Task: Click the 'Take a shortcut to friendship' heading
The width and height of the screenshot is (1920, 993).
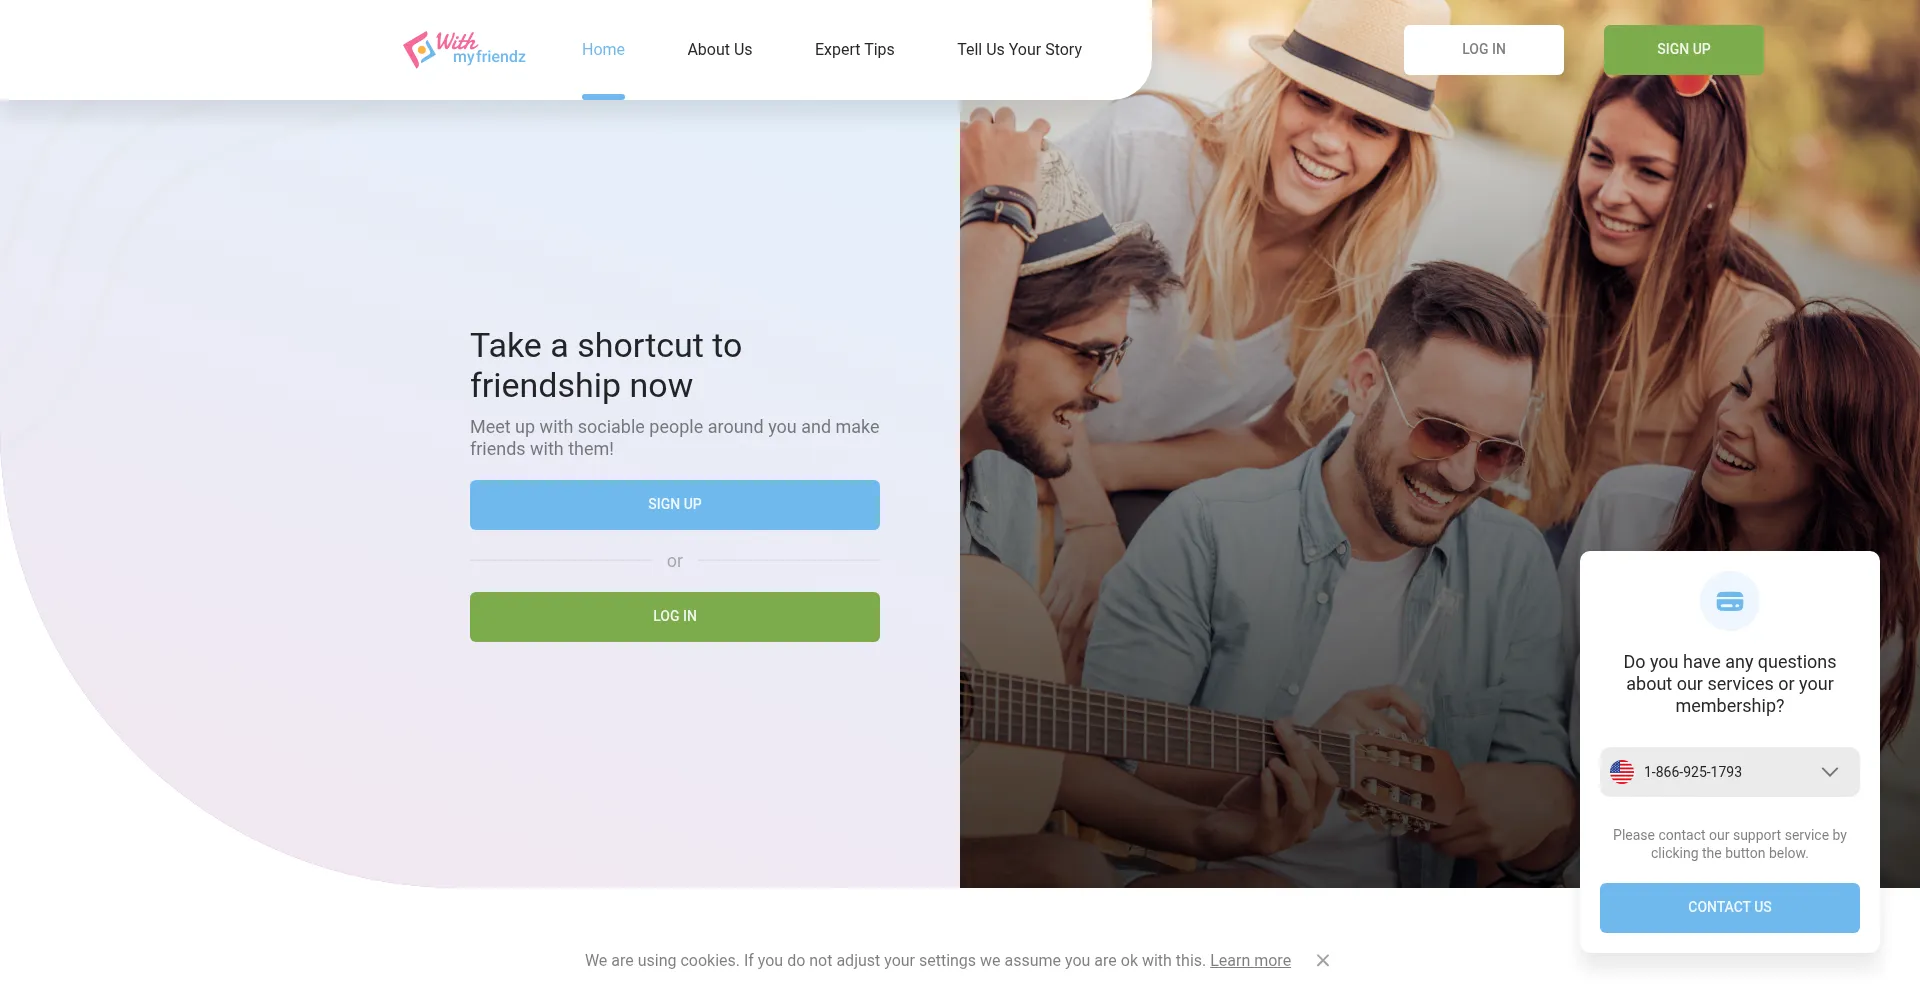Action: [606, 365]
